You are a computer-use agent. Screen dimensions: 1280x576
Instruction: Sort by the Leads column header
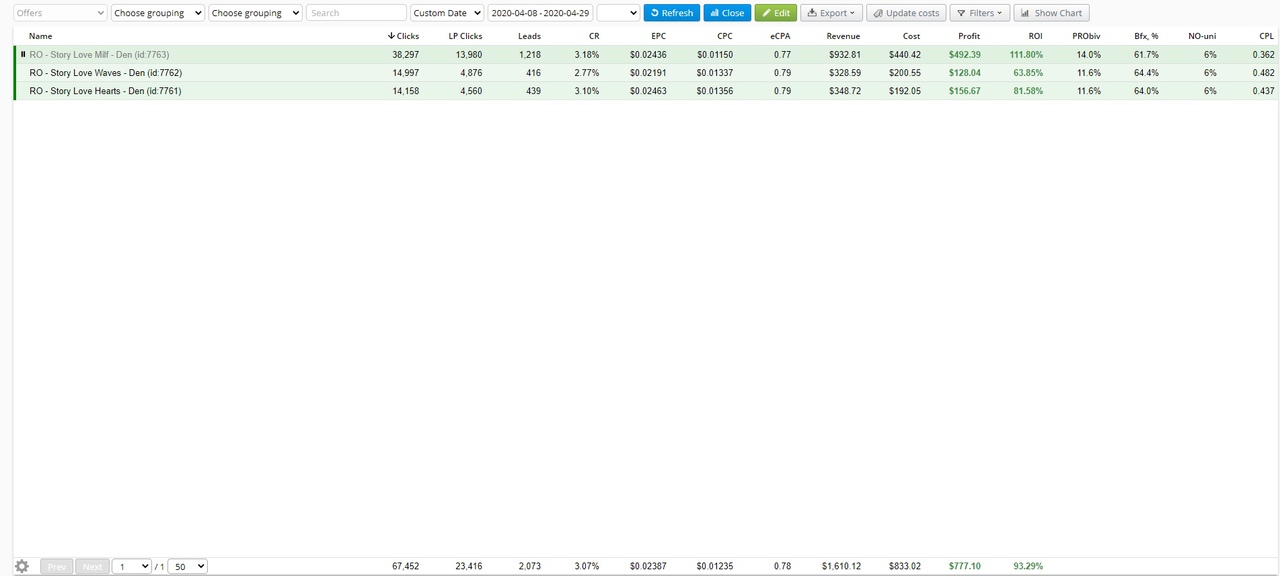(x=529, y=36)
